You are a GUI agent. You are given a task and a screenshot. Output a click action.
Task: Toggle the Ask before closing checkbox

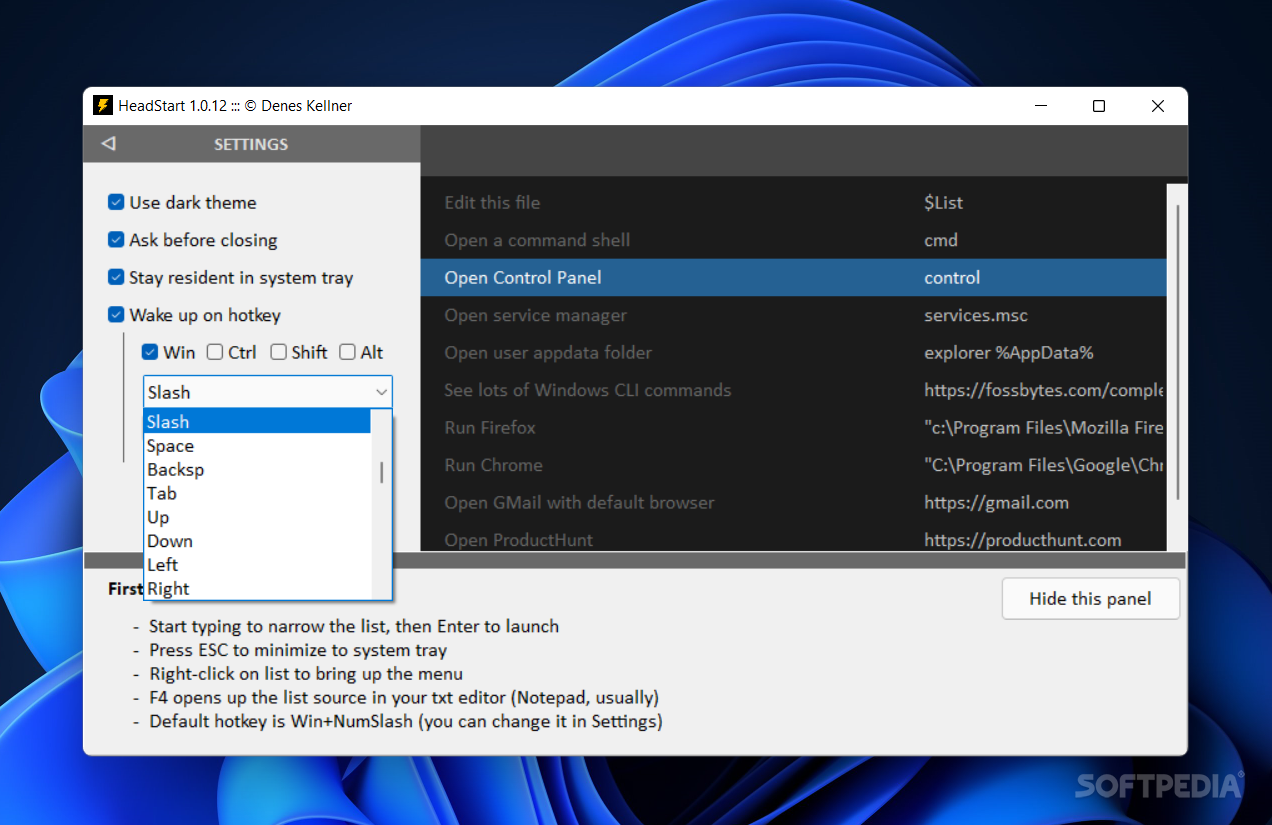(x=116, y=240)
